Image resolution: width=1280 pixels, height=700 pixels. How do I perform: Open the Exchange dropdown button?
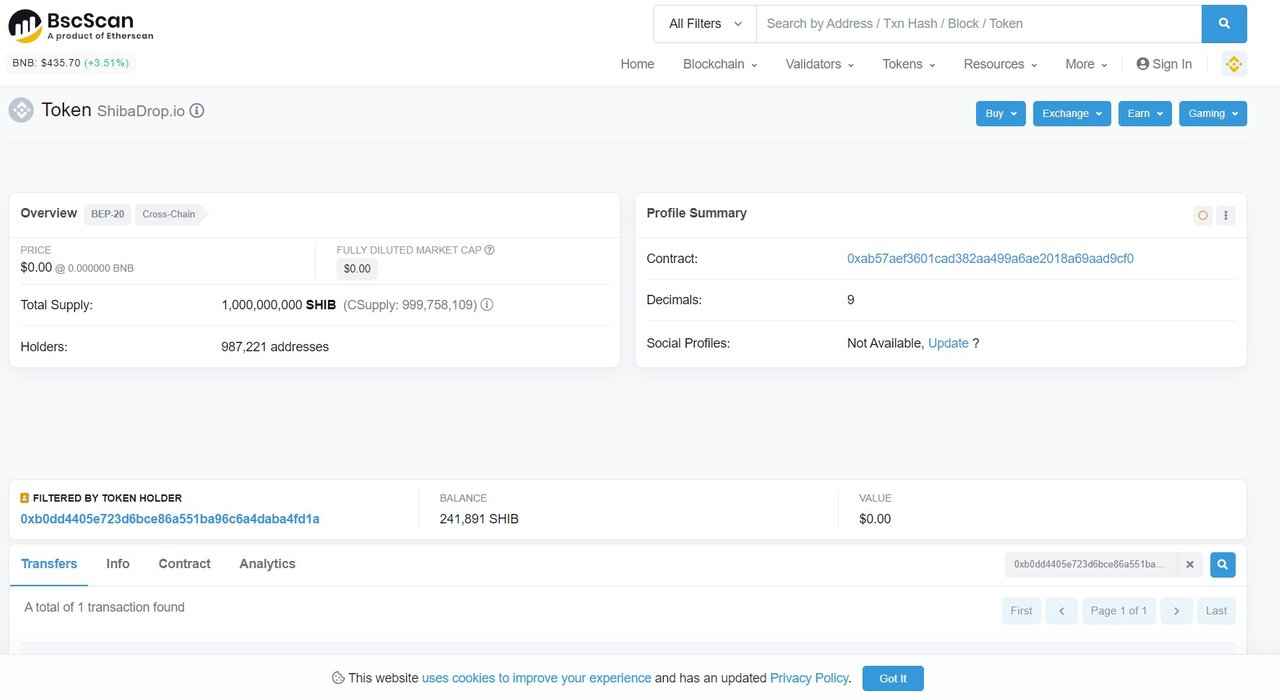coord(1072,114)
